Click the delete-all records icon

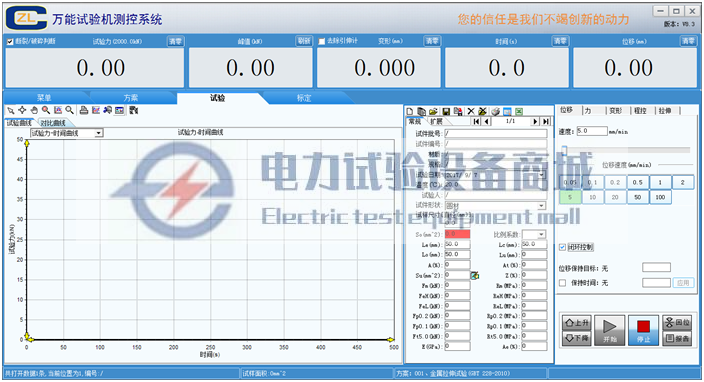point(483,111)
